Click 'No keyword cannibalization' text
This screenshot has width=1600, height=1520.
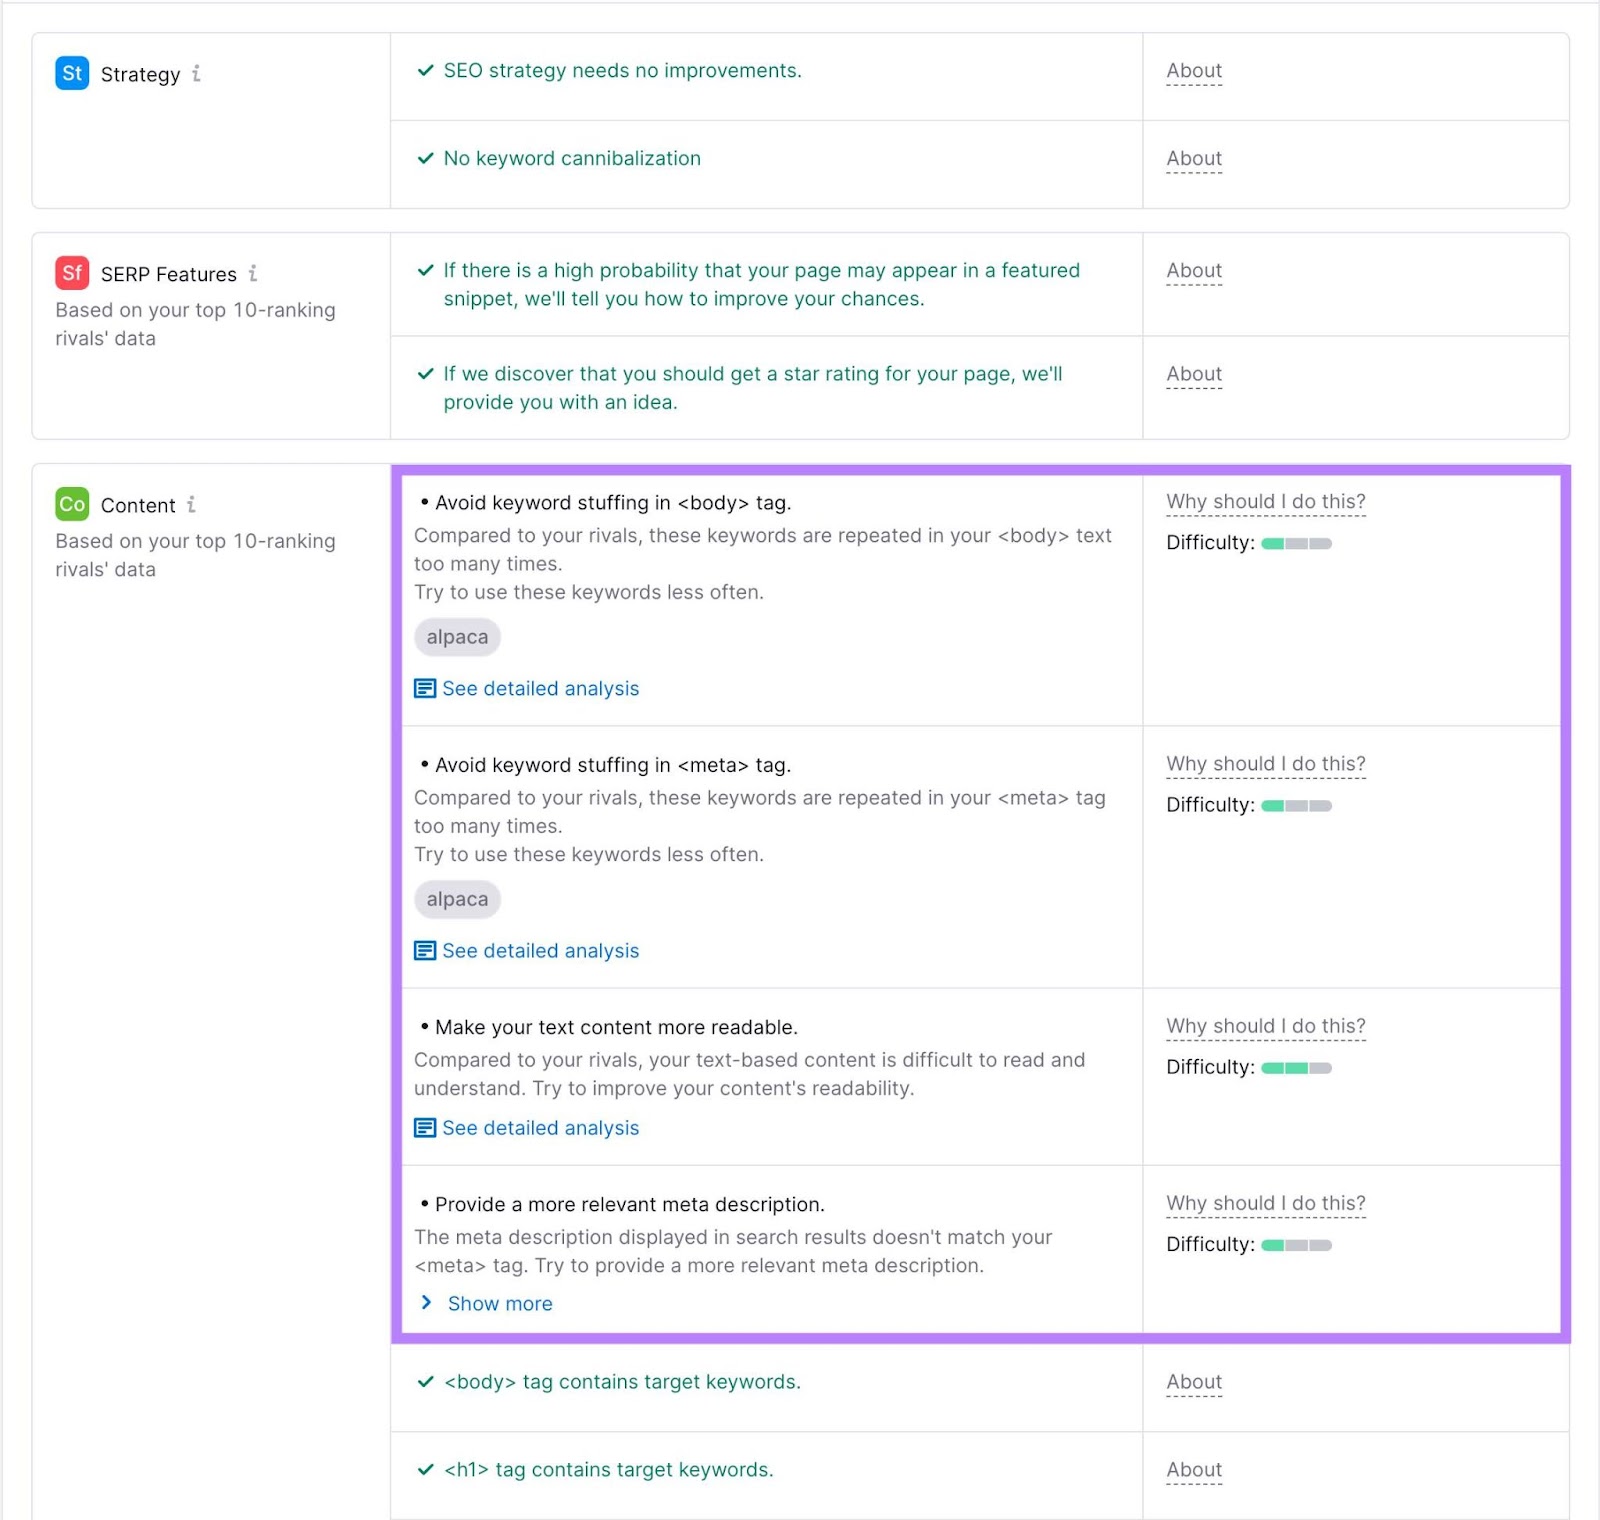click(572, 158)
